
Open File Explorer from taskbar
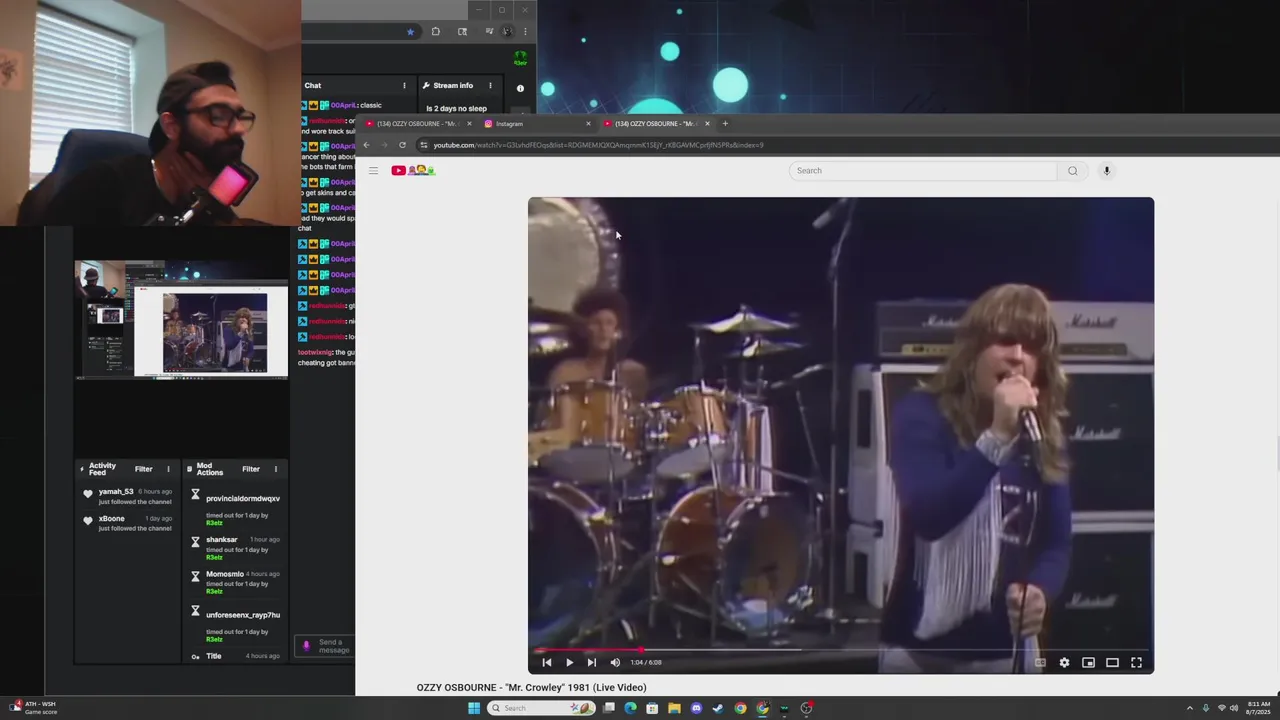click(x=674, y=708)
